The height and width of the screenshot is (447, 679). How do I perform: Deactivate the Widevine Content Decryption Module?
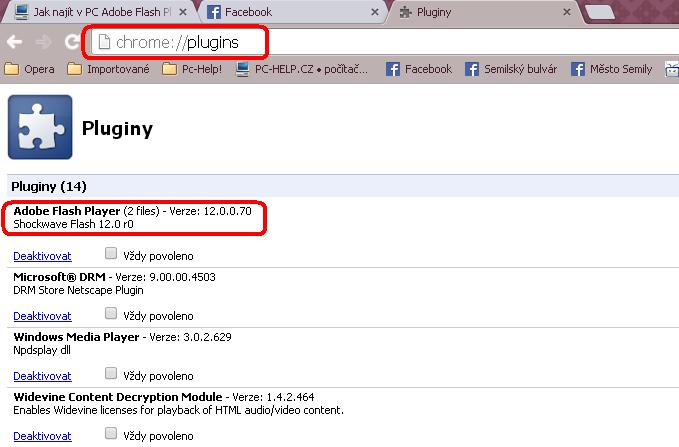point(42,436)
